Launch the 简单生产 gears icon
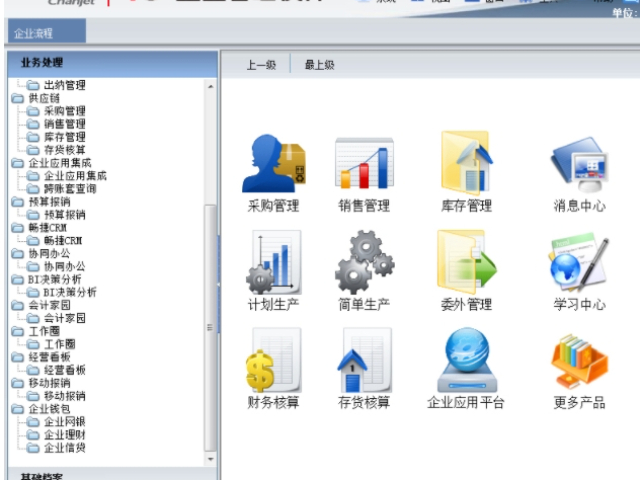This screenshot has height=480, width=640. pyautogui.click(x=364, y=262)
